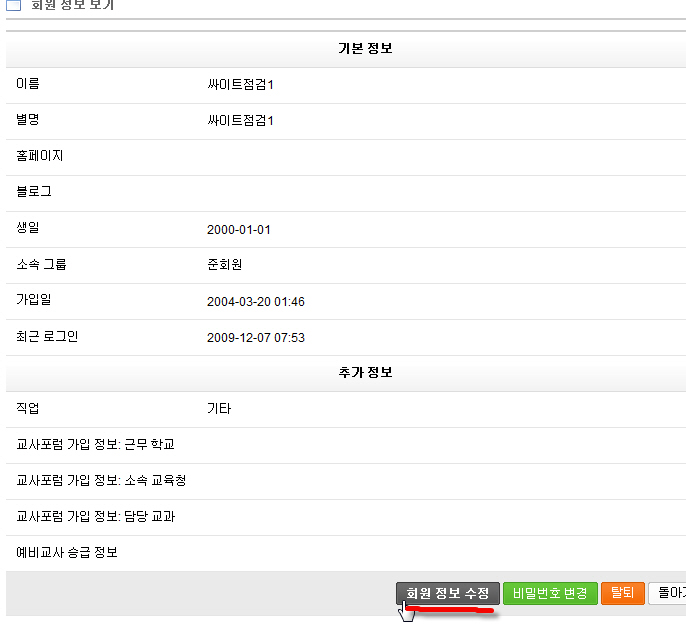686x633 pixels.
Task: Click the 소속 그룹 value 준회원
Action: (224, 265)
